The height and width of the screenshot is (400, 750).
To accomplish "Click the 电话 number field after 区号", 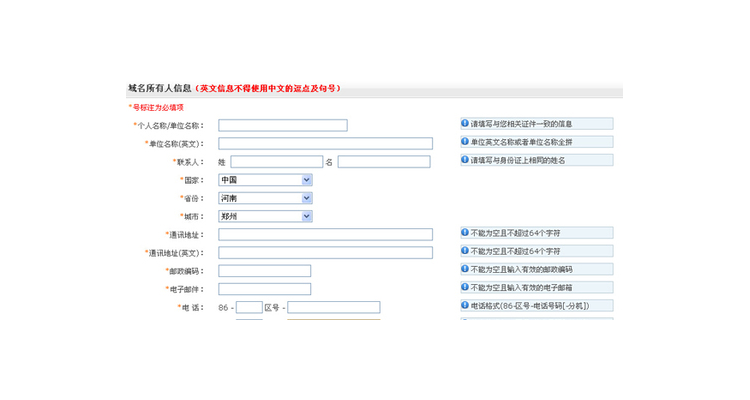I will 333,307.
